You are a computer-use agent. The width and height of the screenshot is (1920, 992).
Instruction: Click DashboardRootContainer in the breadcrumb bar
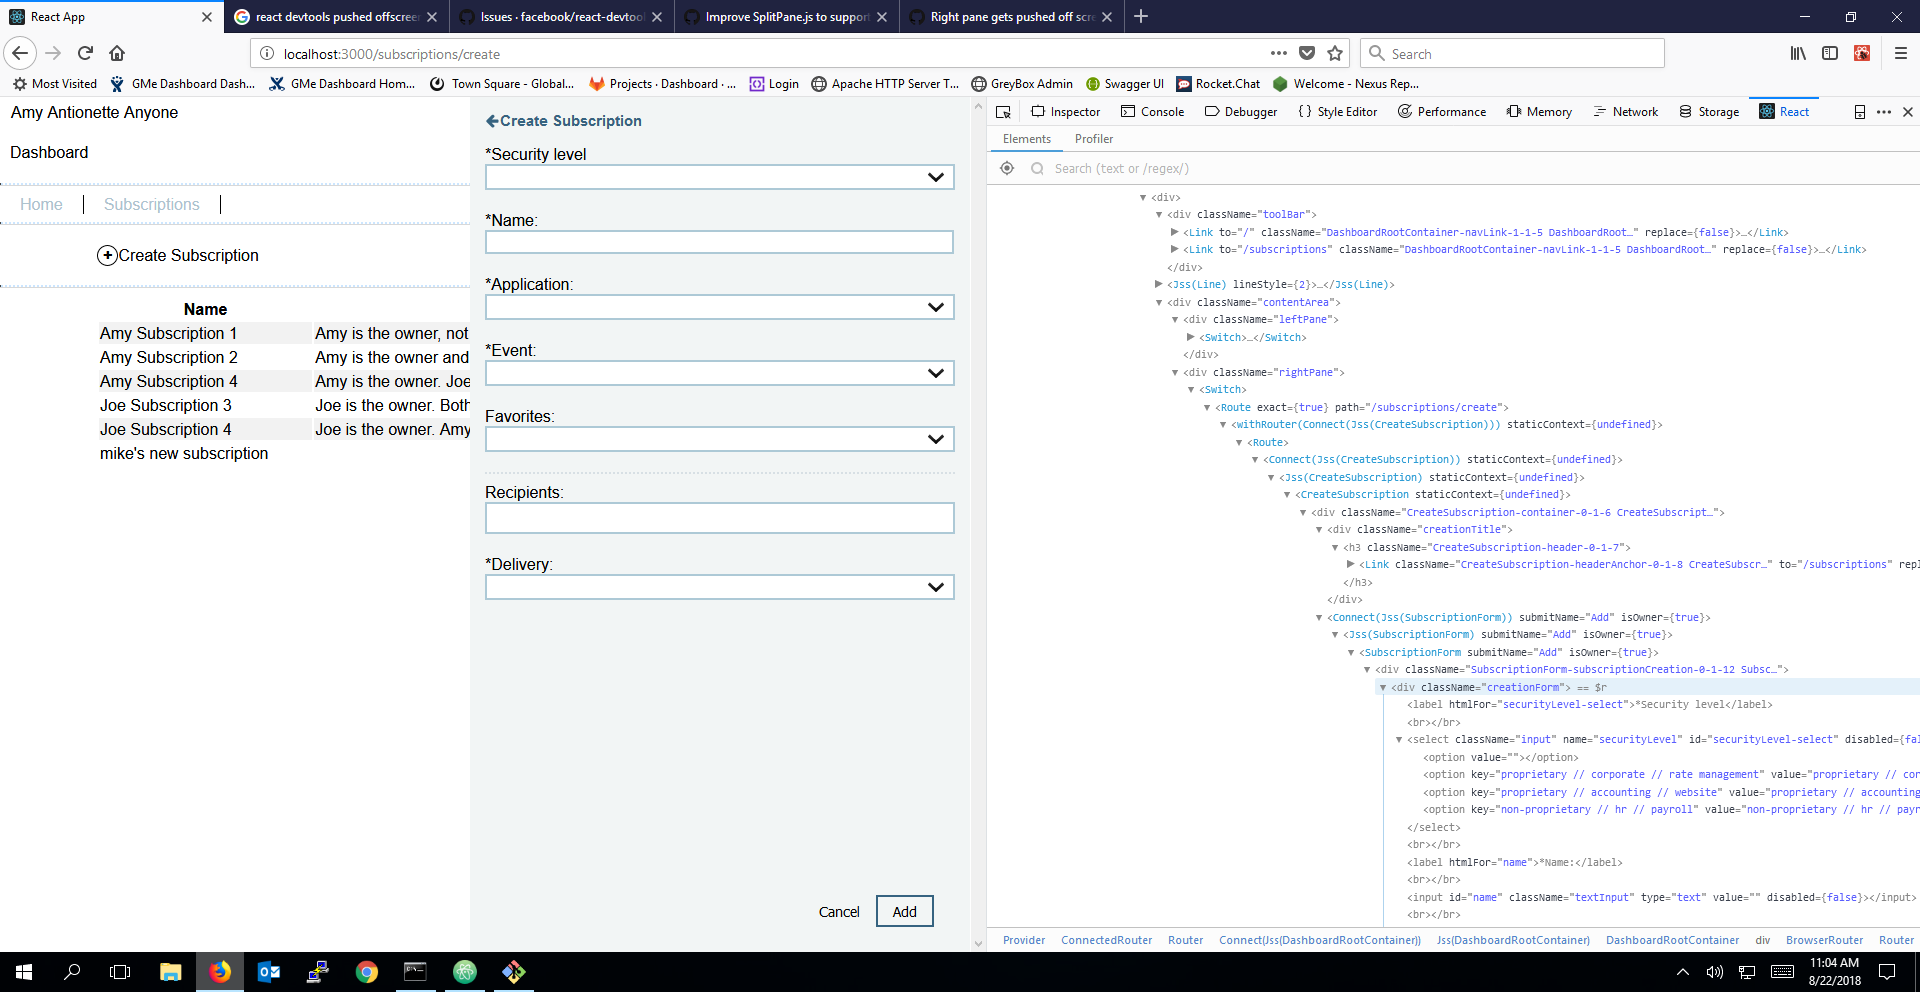coord(1672,940)
